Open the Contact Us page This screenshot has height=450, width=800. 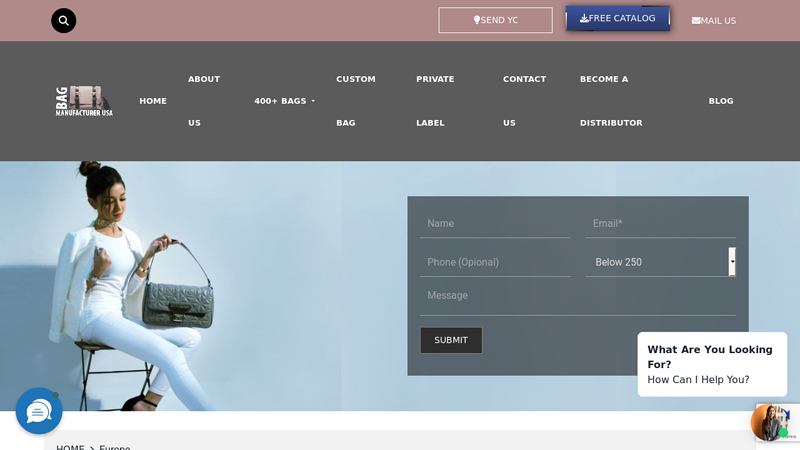click(x=524, y=100)
